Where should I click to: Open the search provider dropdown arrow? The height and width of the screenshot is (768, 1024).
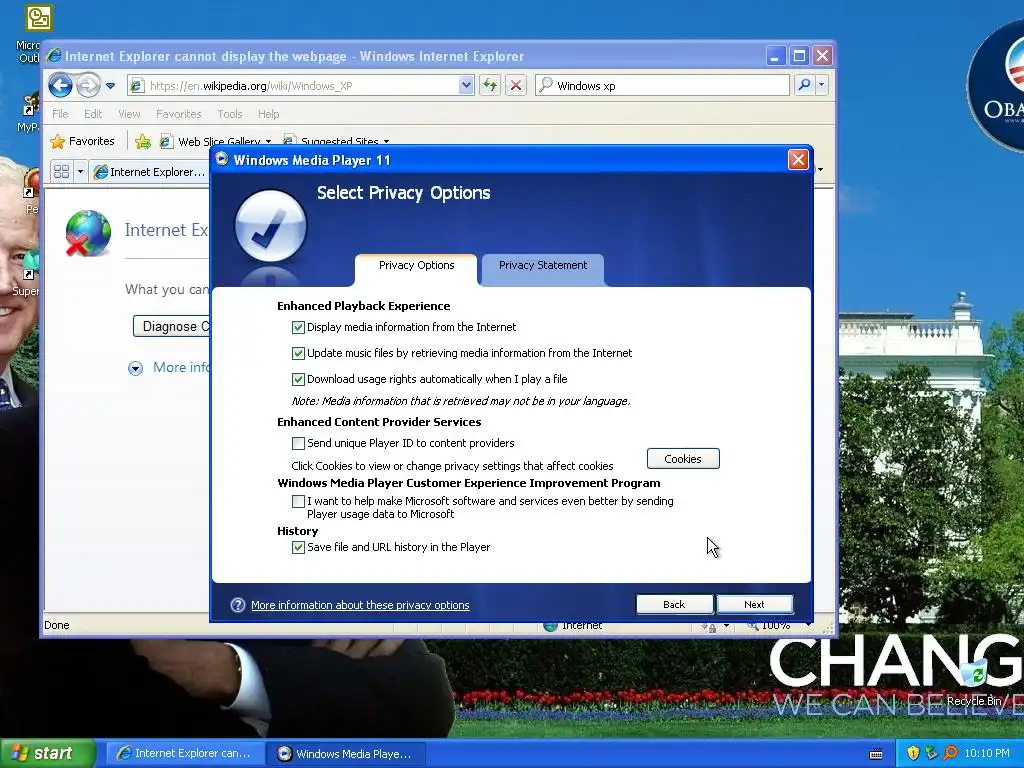point(822,85)
